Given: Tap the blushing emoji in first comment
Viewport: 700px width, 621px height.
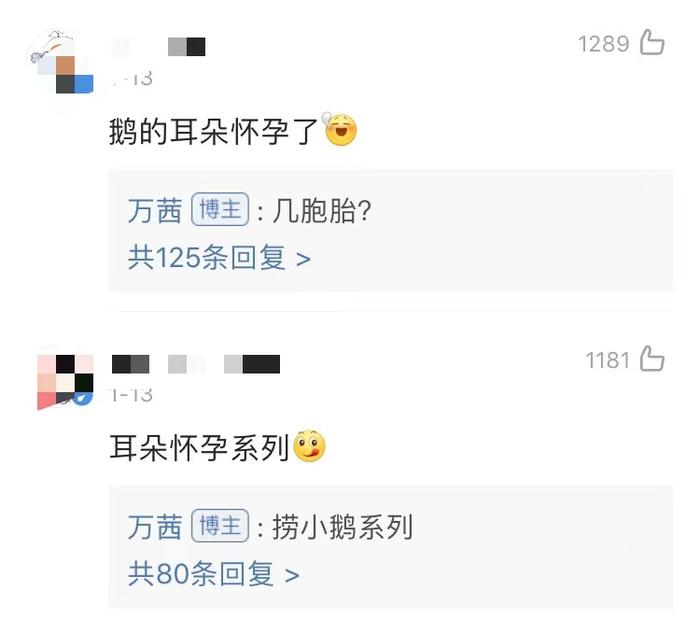Looking at the screenshot, I should 340,129.
